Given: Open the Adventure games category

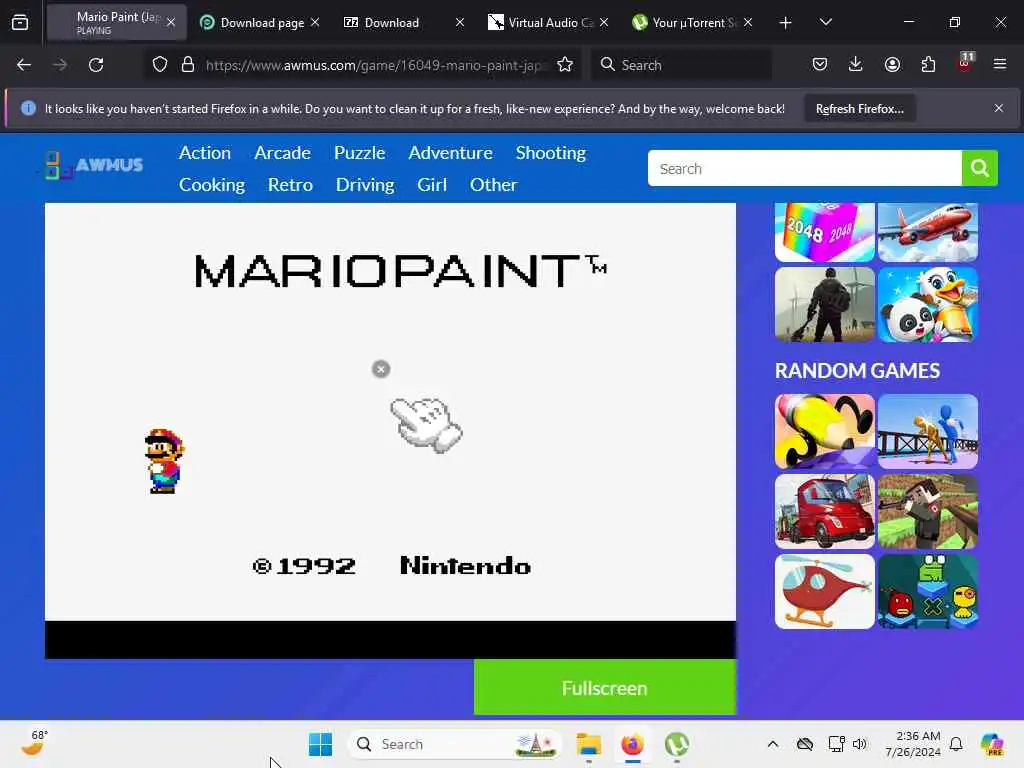Looking at the screenshot, I should pos(450,152).
